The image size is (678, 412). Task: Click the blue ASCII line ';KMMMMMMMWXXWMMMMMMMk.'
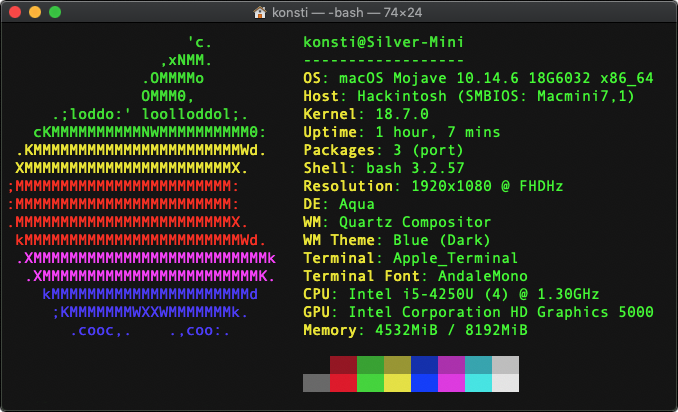pyautogui.click(x=150, y=312)
